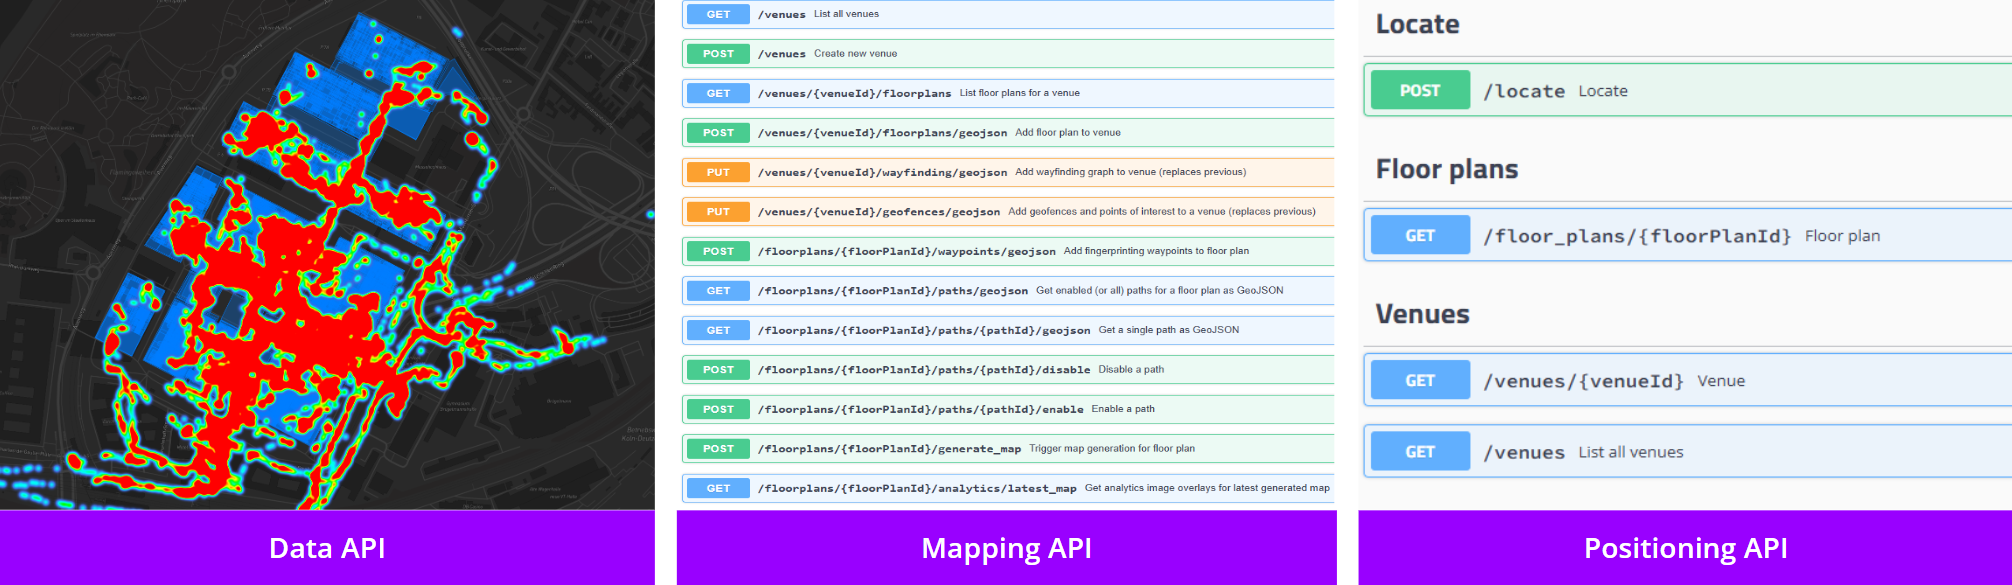Click PUT badge for wayfinding geojson endpoint

pyautogui.click(x=718, y=172)
